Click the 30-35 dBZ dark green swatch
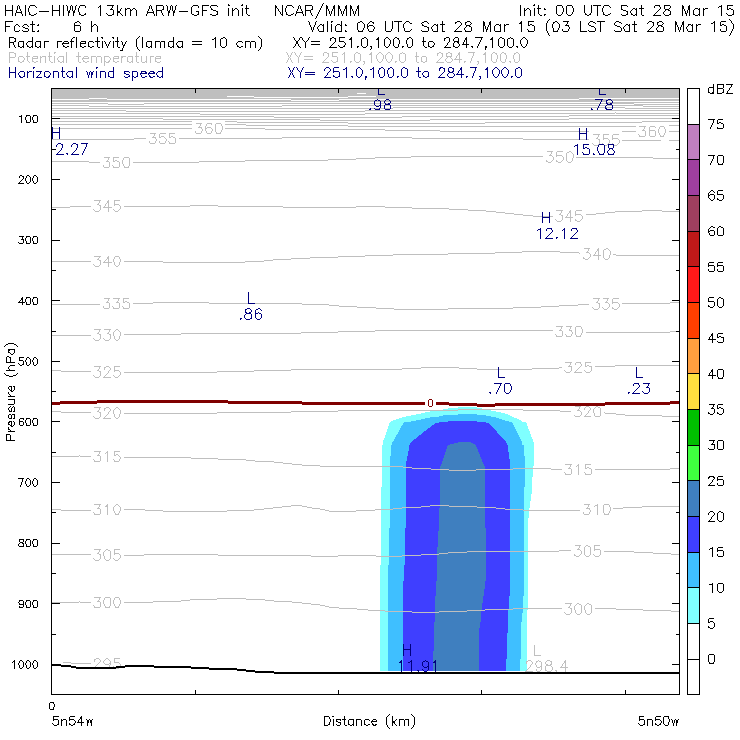 pos(693,427)
